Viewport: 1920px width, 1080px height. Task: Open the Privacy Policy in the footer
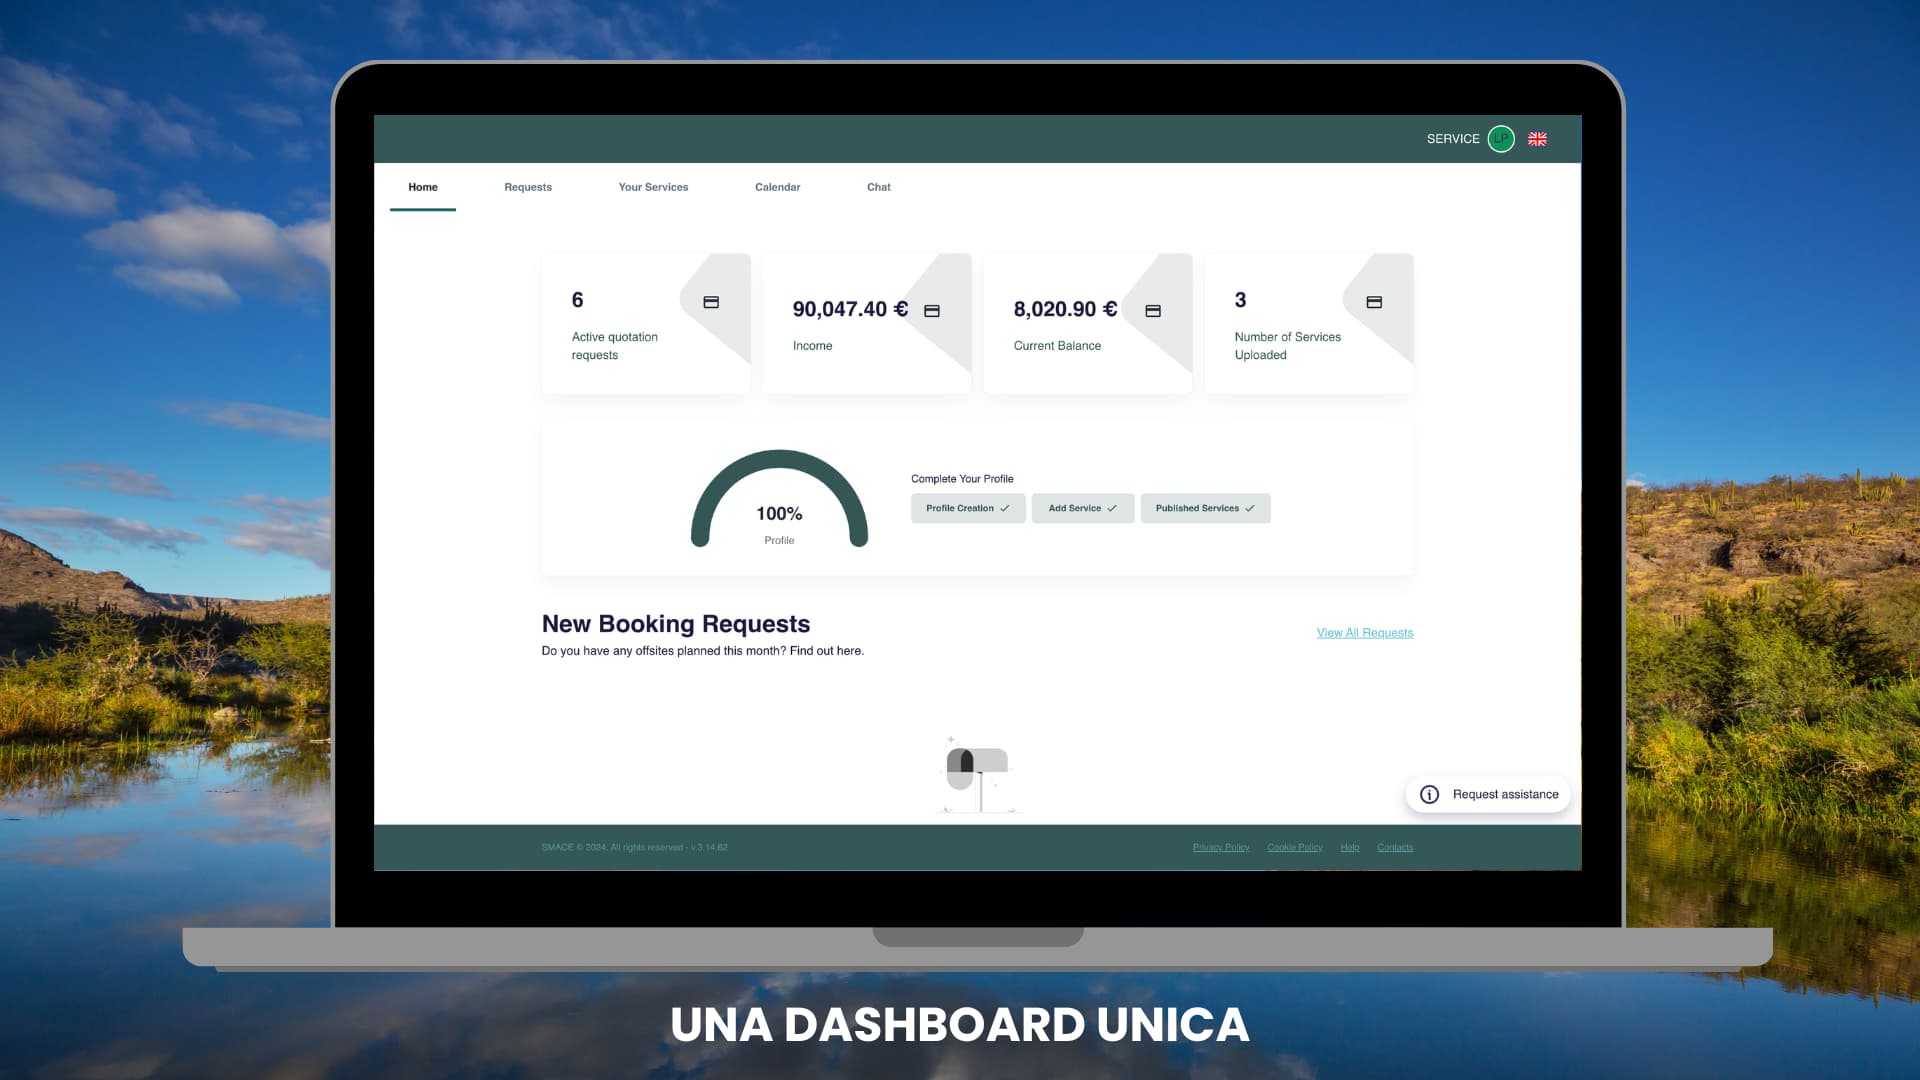coord(1220,847)
